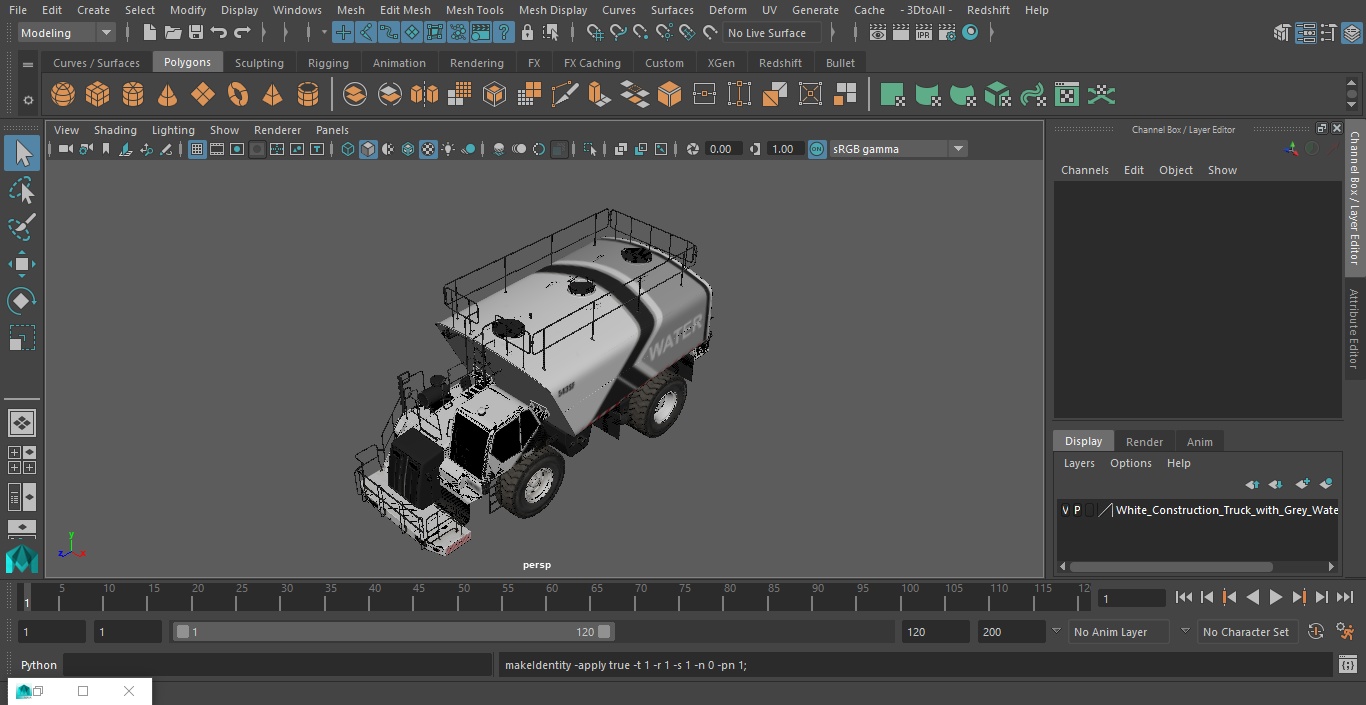Toggle layer visibility V box

click(x=1065, y=510)
